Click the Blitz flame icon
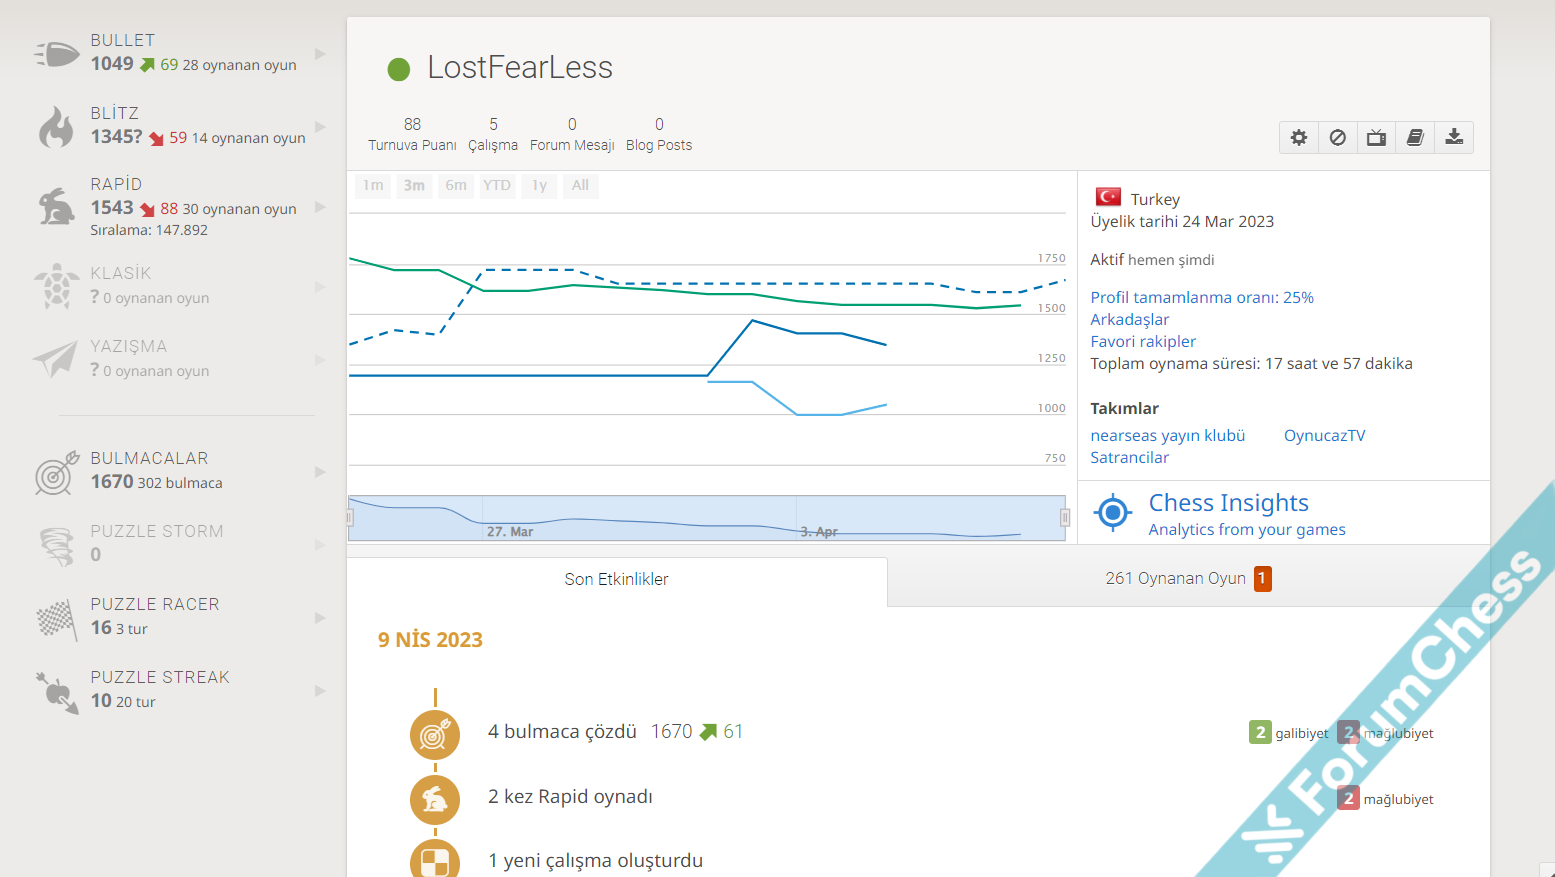Screen dimensions: 1555x877 57,126
